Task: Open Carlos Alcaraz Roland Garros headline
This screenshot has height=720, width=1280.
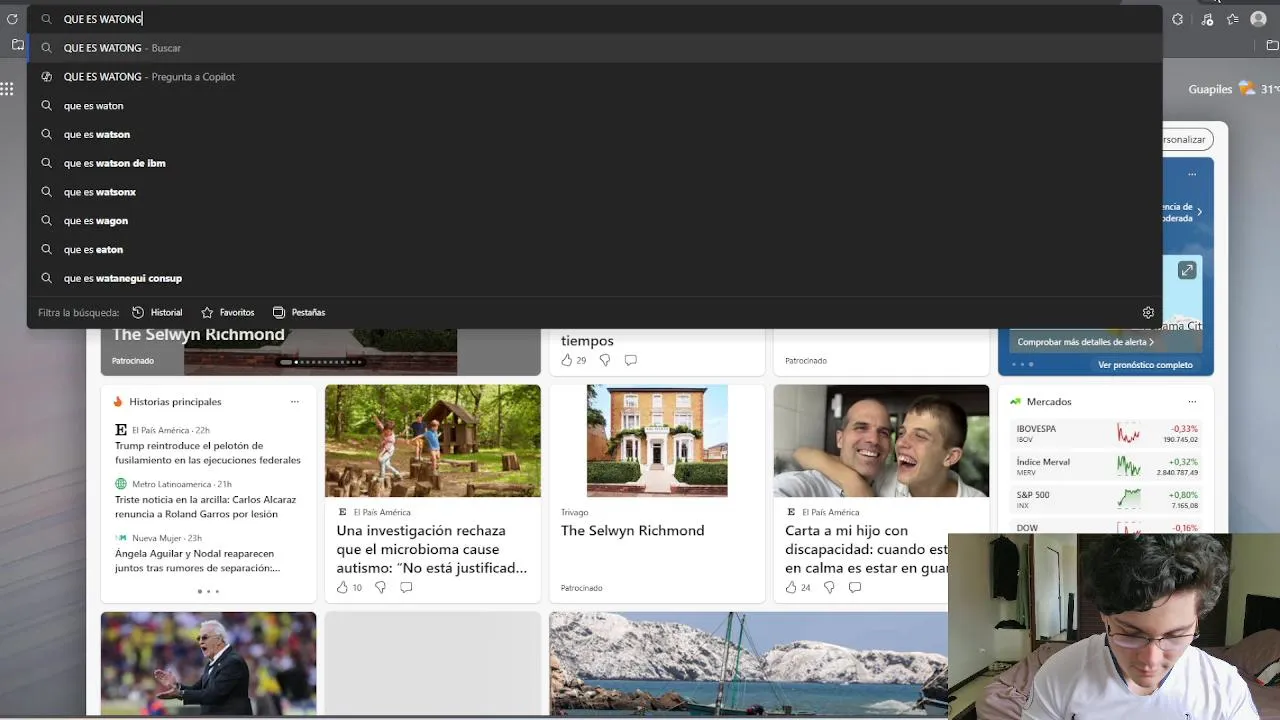Action: pos(206,507)
